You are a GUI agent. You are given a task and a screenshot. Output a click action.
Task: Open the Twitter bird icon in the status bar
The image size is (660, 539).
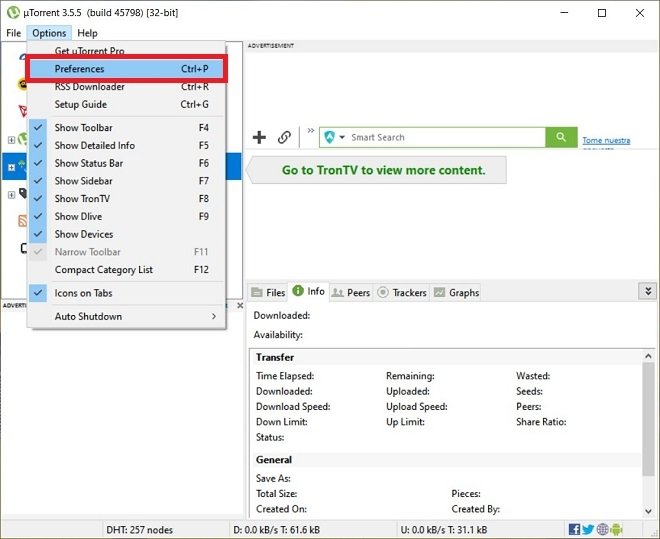click(588, 529)
